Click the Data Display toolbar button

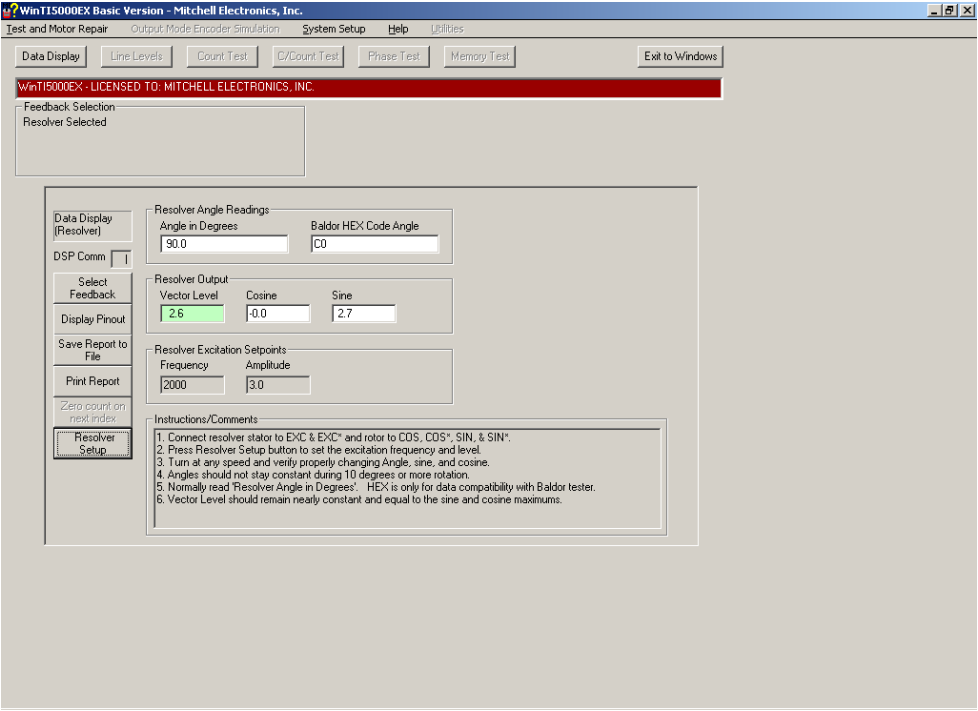coord(51,56)
